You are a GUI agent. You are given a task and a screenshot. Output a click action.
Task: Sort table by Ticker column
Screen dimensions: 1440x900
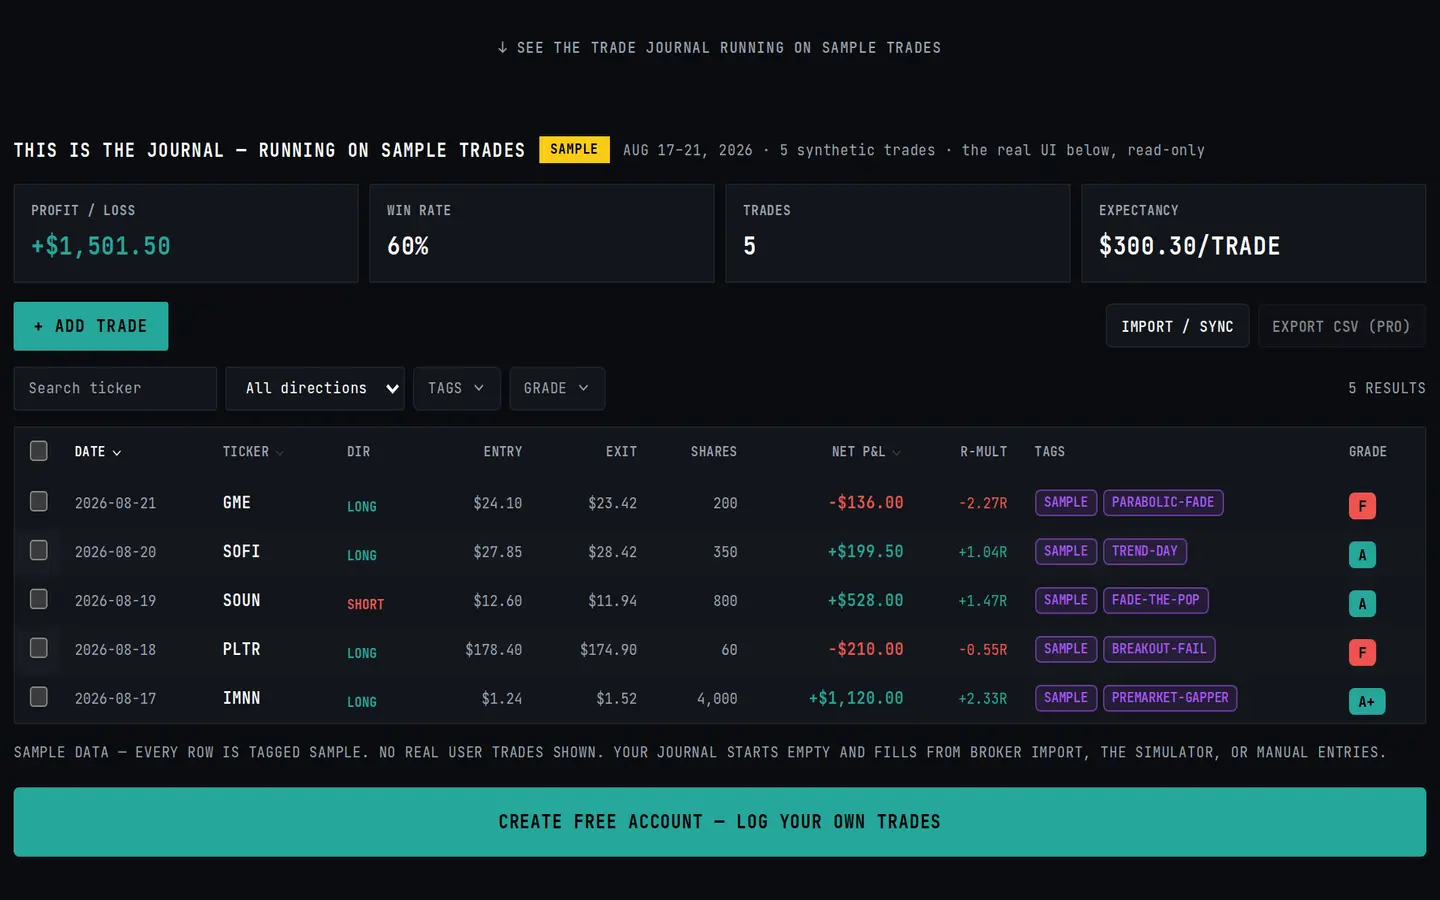[253, 452]
